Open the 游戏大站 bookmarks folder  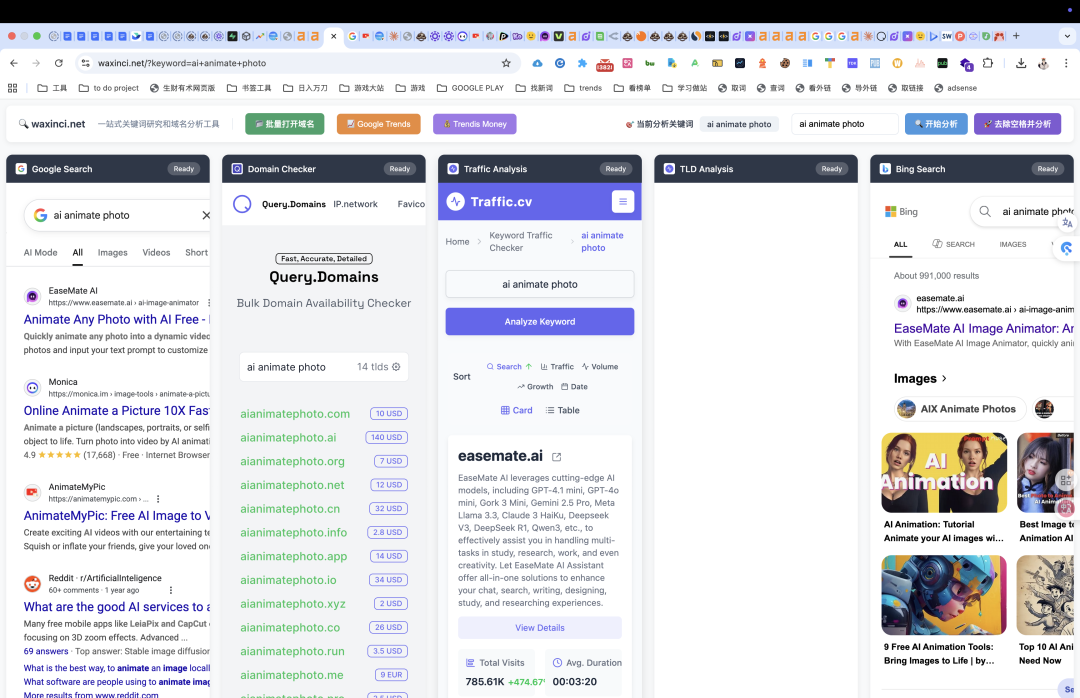[362, 88]
